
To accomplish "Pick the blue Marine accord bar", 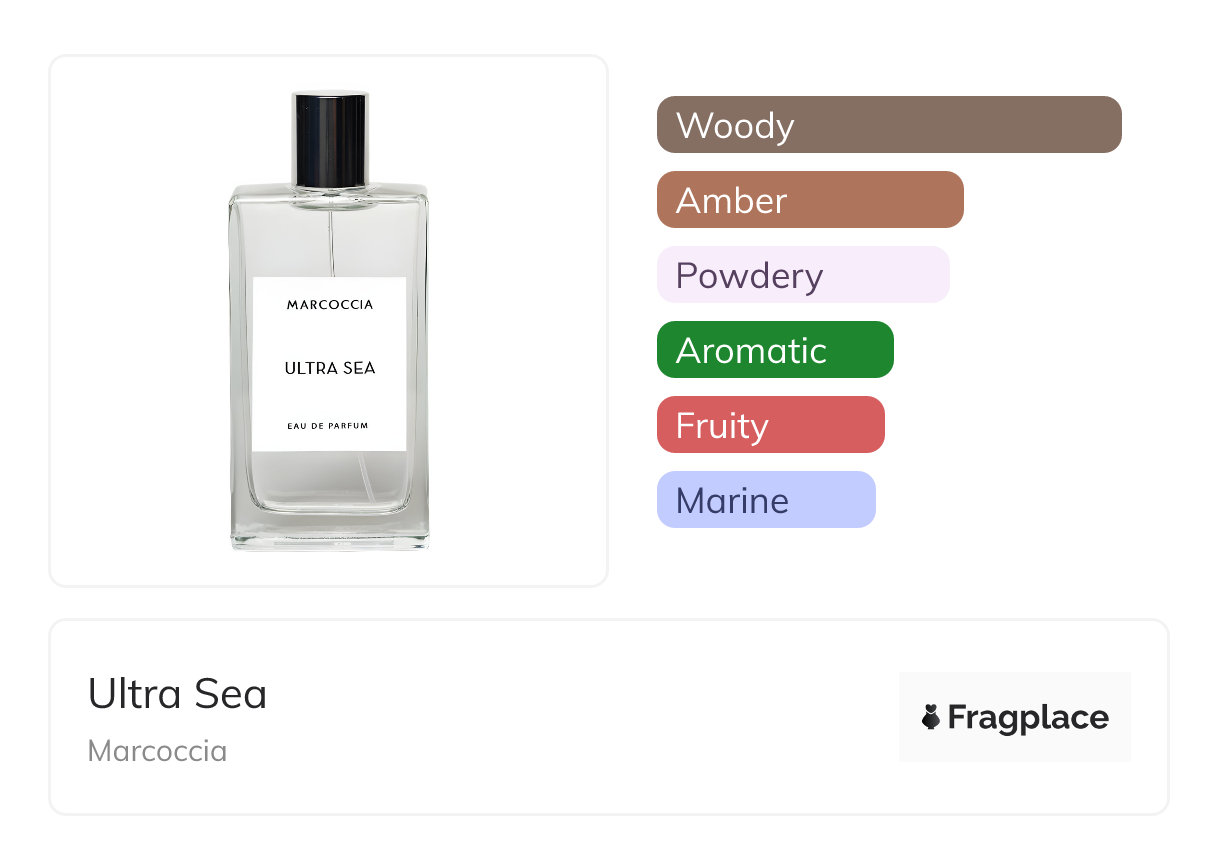I will (x=765, y=500).
